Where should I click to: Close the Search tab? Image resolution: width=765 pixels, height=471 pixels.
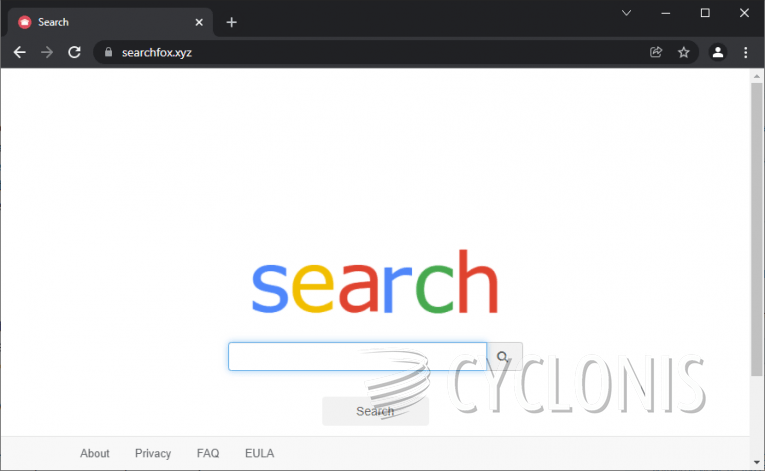pos(199,22)
